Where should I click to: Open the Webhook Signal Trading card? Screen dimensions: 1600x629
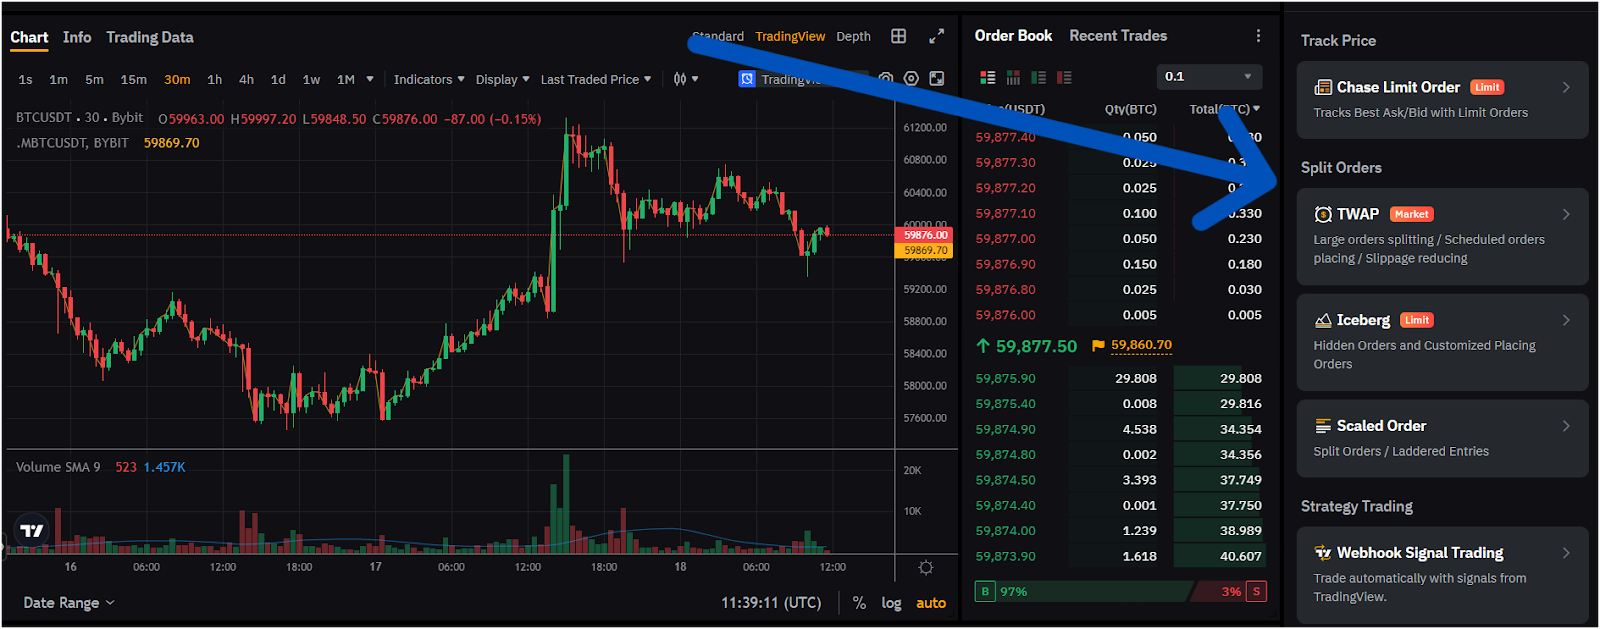[1442, 575]
